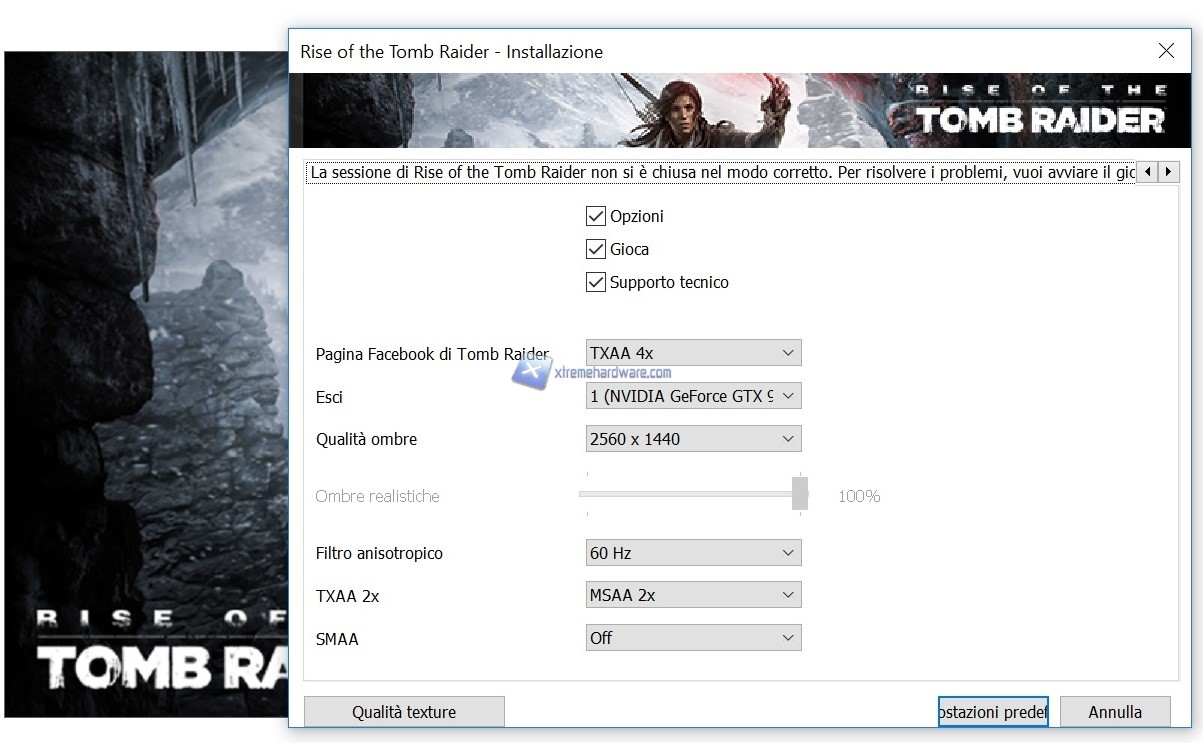
Task: Expand the 60 Hz dropdown
Action: 693,553
